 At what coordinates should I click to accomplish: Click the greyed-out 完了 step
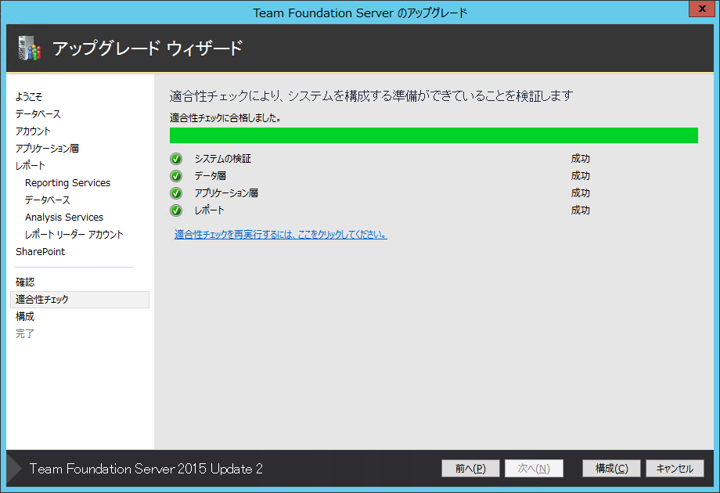pos(25,334)
